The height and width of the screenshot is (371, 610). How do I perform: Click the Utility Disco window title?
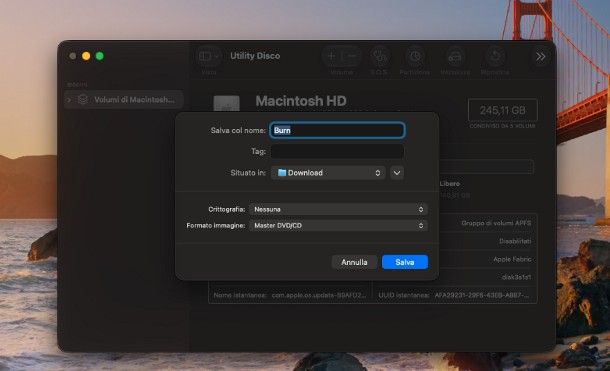coord(255,56)
